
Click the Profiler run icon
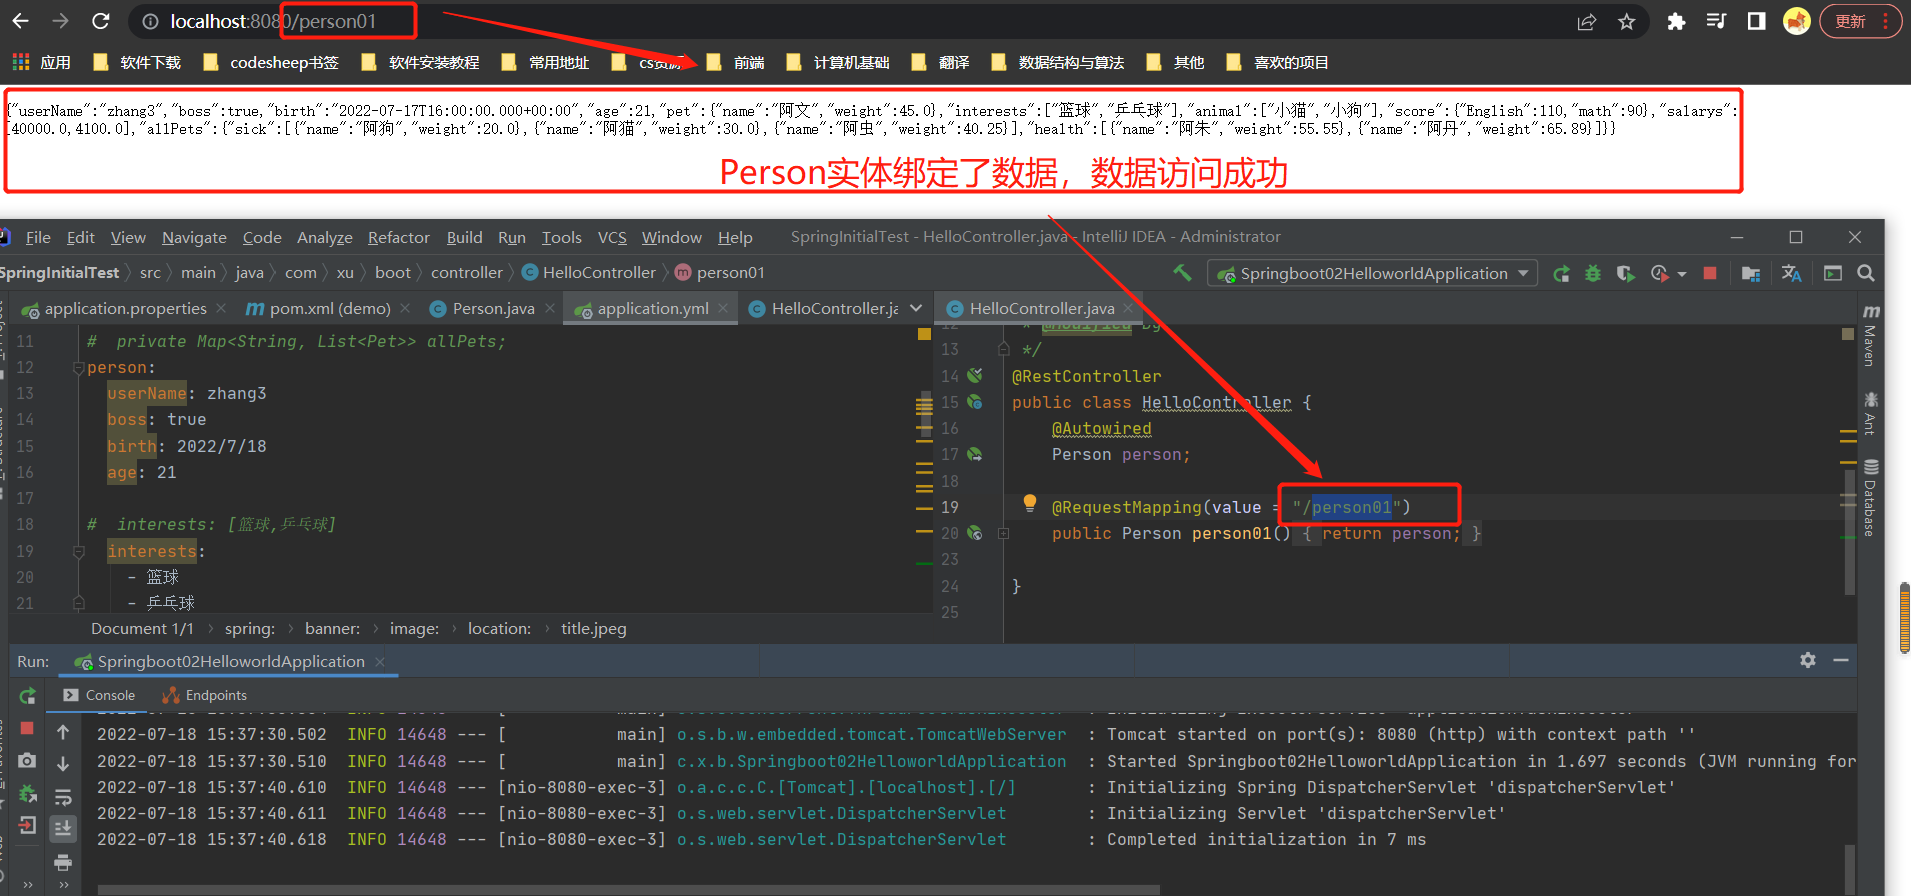click(1660, 273)
